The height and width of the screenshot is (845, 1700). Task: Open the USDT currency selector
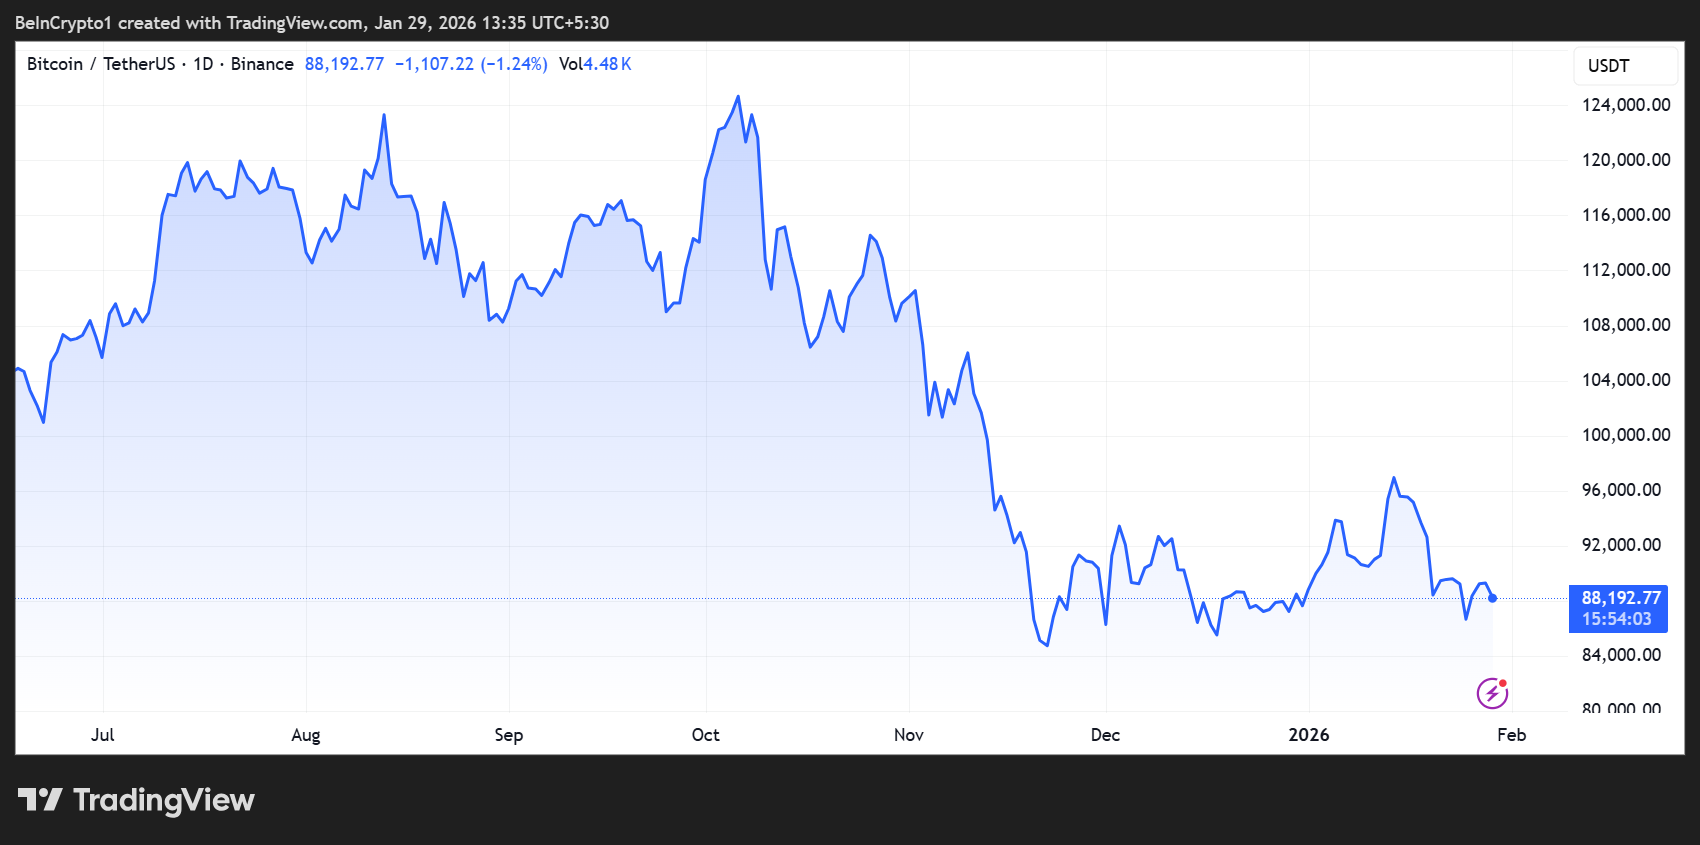(x=1625, y=66)
